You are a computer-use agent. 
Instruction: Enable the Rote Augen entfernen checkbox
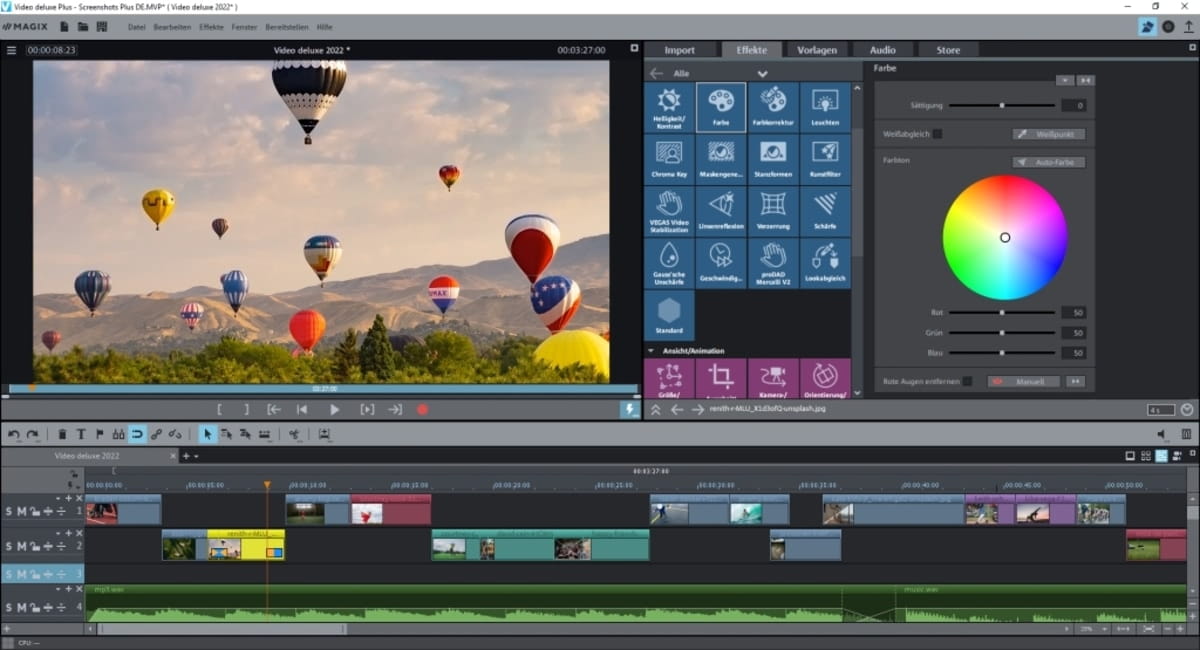[x=967, y=381]
